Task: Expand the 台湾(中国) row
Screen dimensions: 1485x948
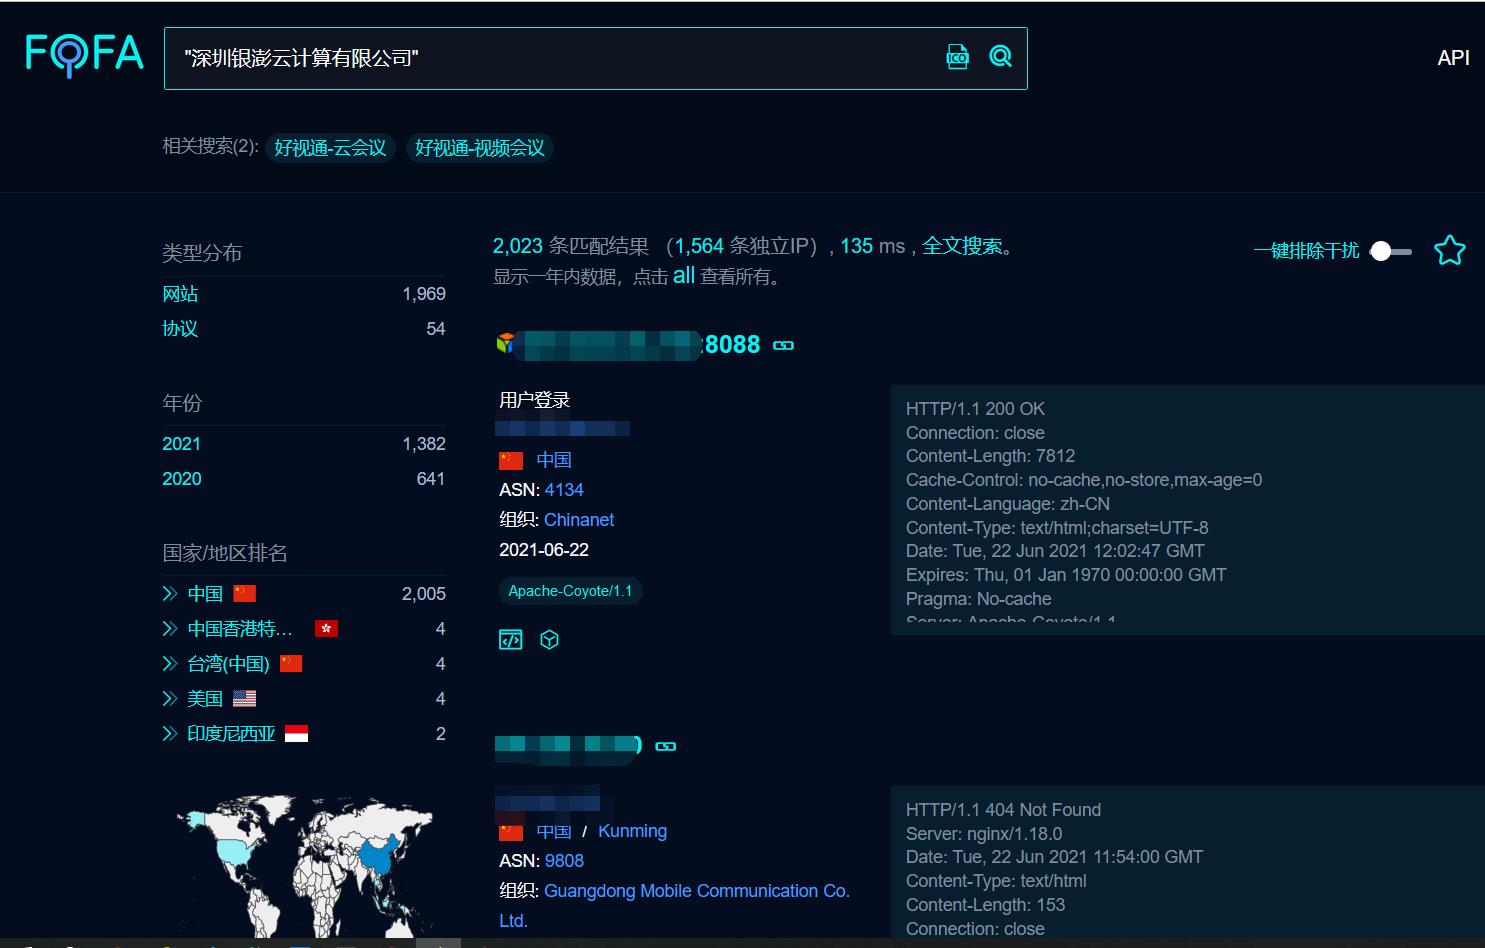Action: [x=170, y=664]
